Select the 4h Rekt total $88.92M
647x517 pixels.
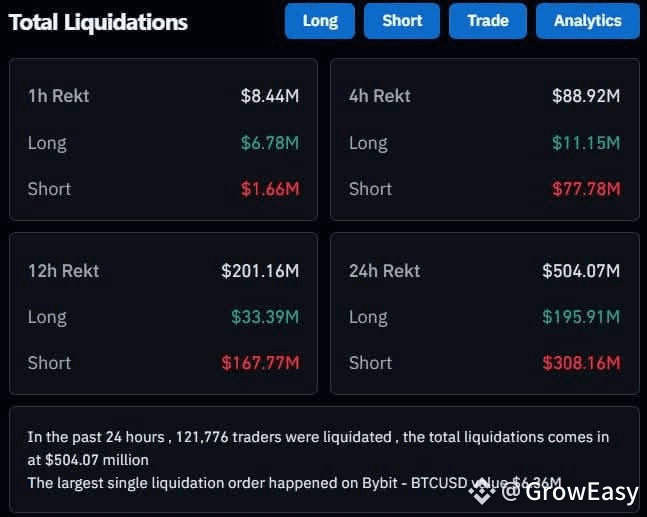(x=586, y=96)
